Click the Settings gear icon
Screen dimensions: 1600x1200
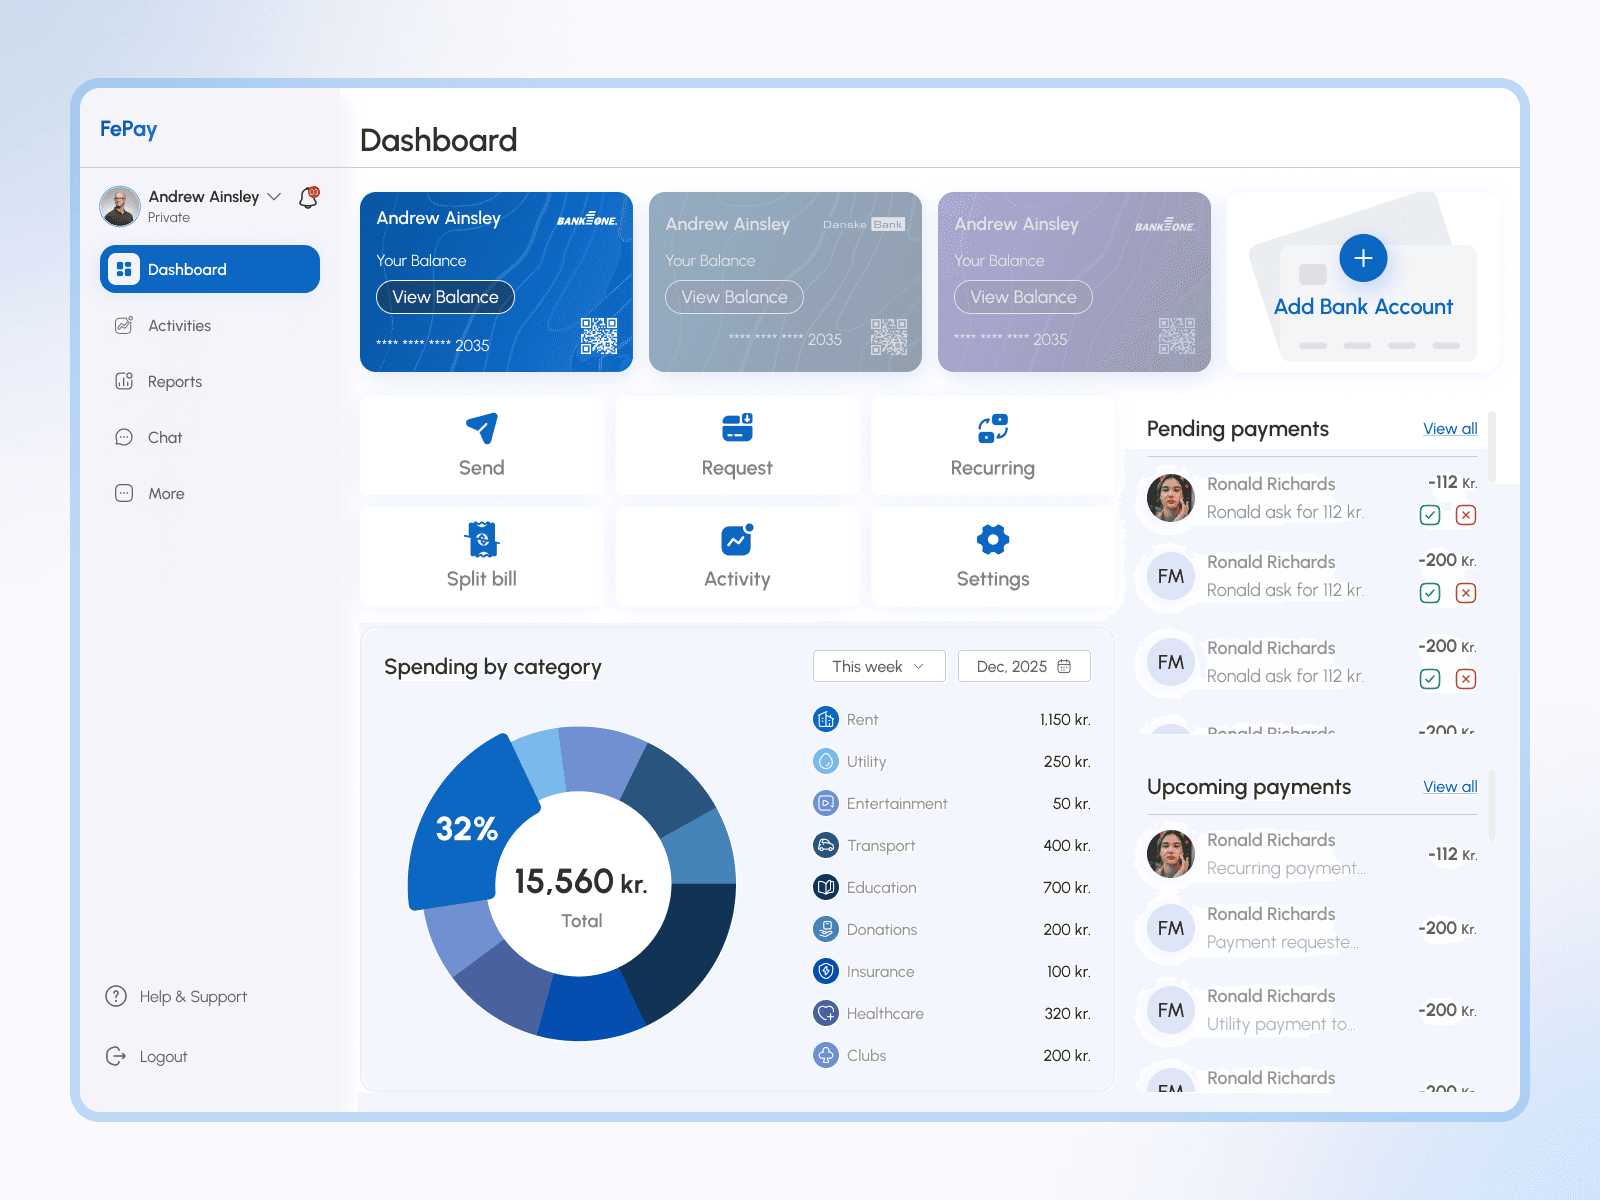[x=993, y=540]
